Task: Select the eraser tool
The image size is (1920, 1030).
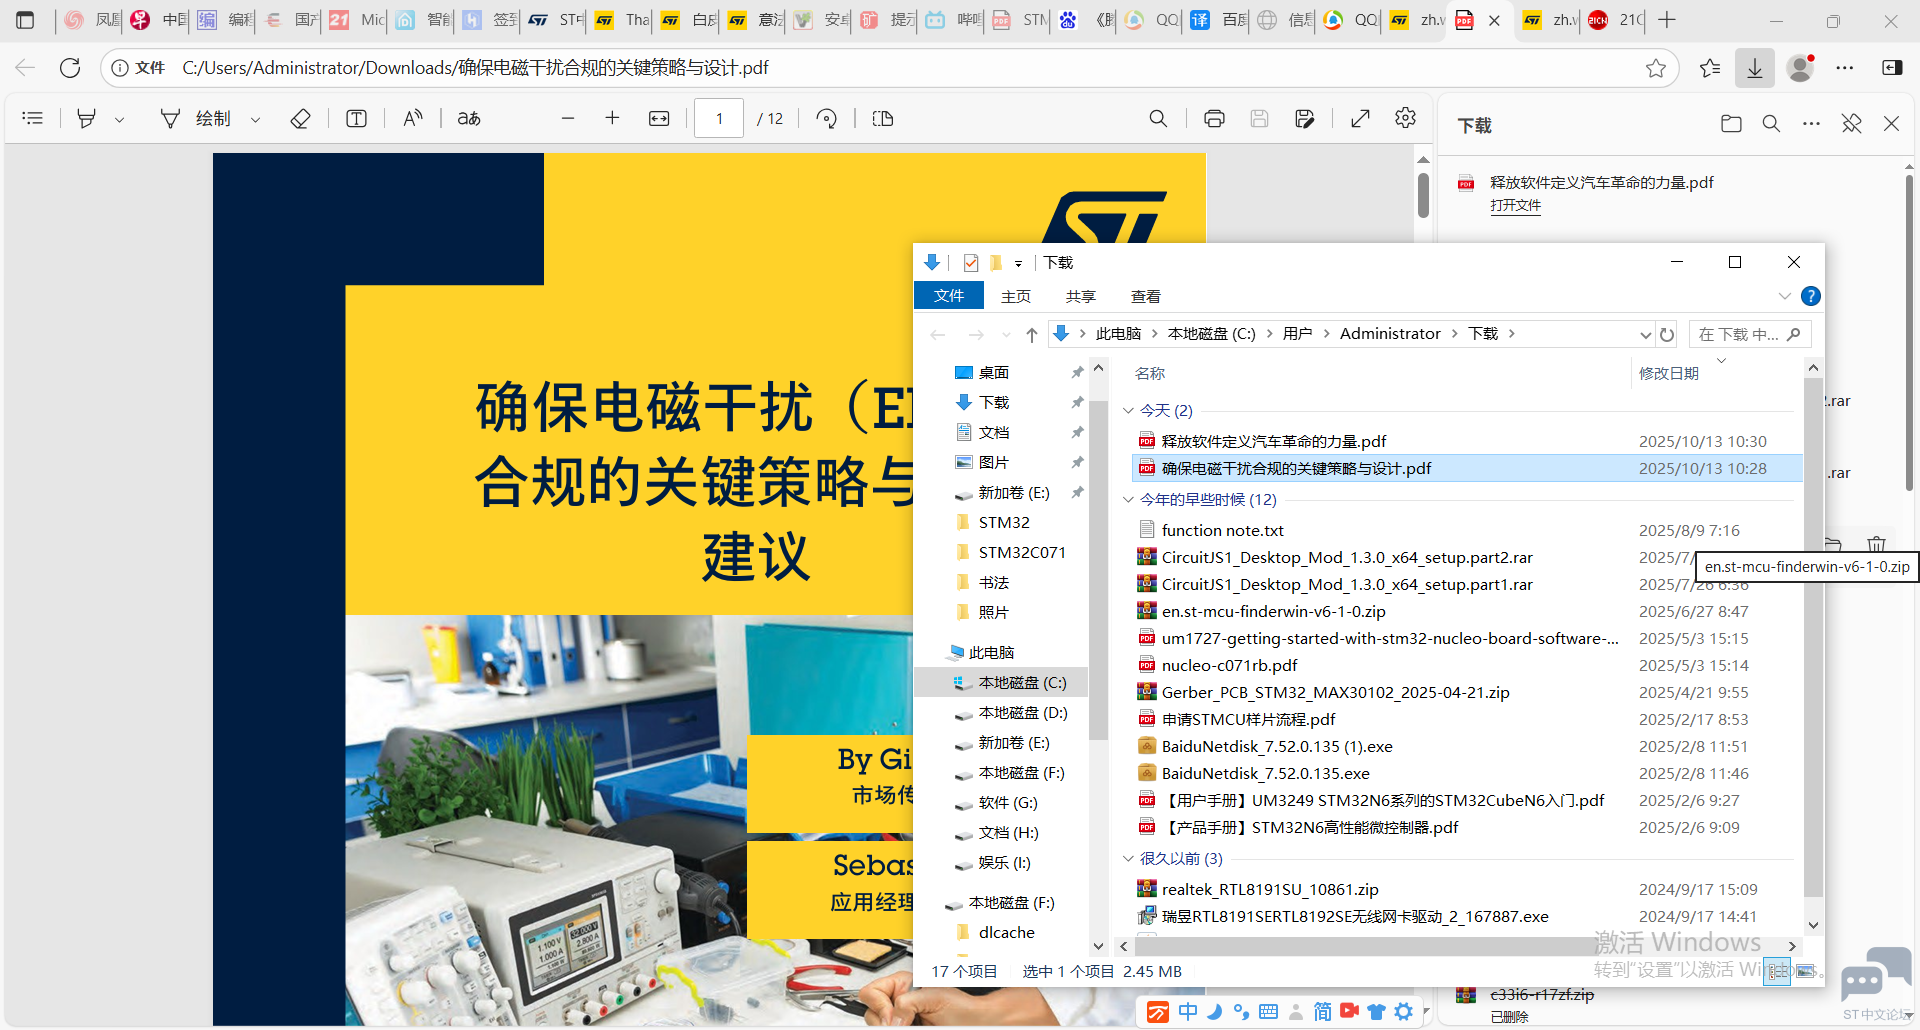Action: 300,118
